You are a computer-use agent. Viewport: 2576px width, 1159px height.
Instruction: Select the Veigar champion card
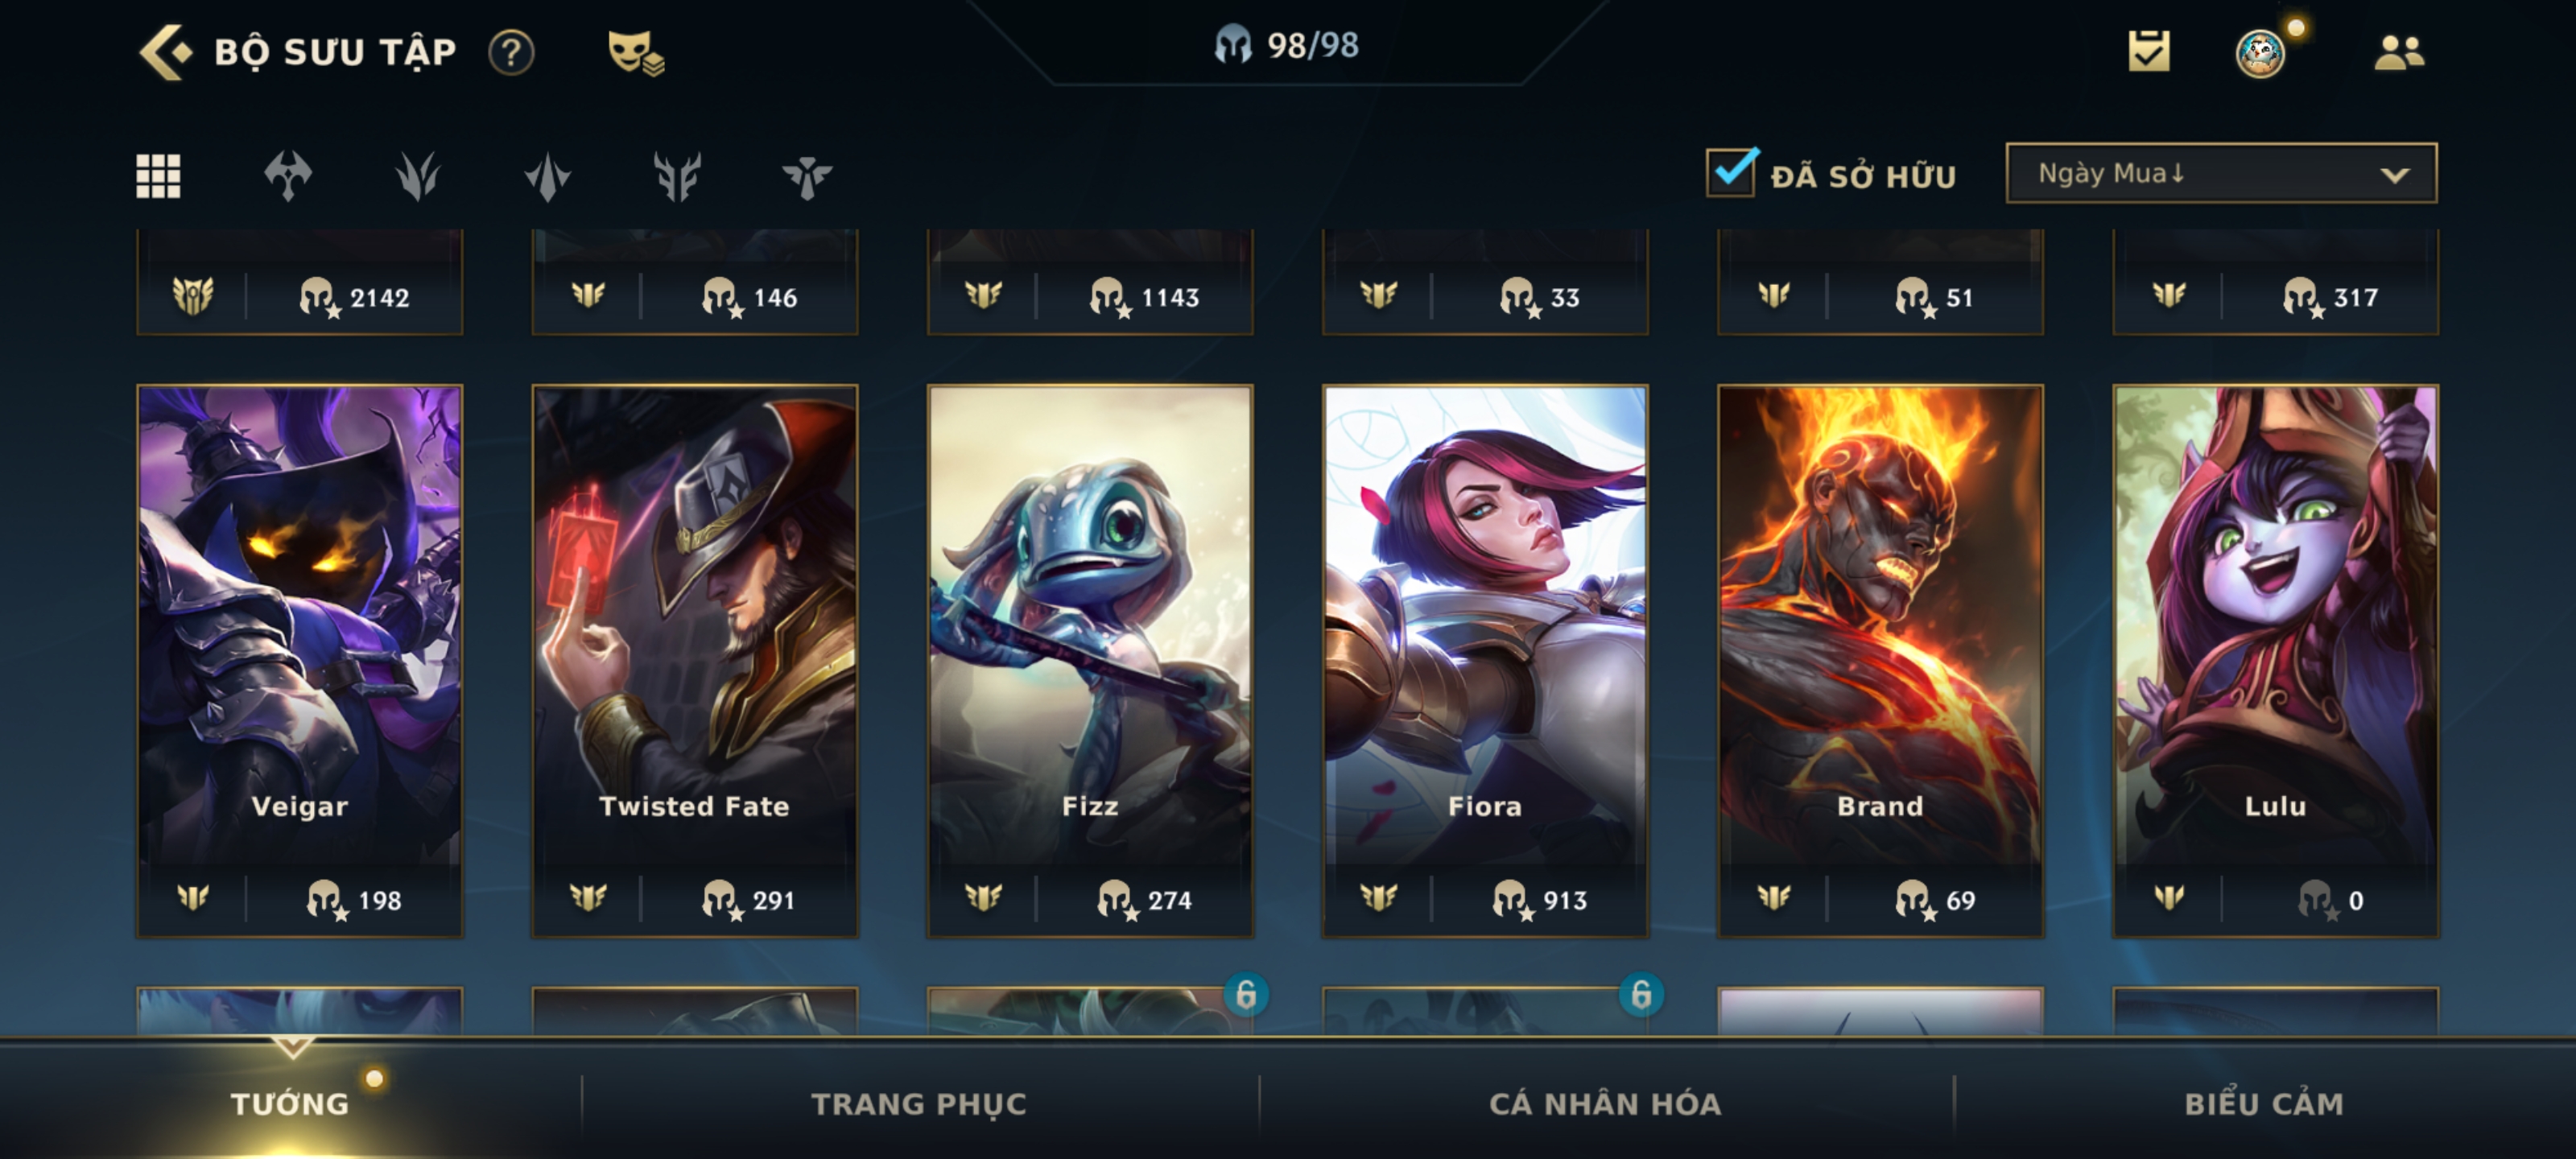click(300, 661)
